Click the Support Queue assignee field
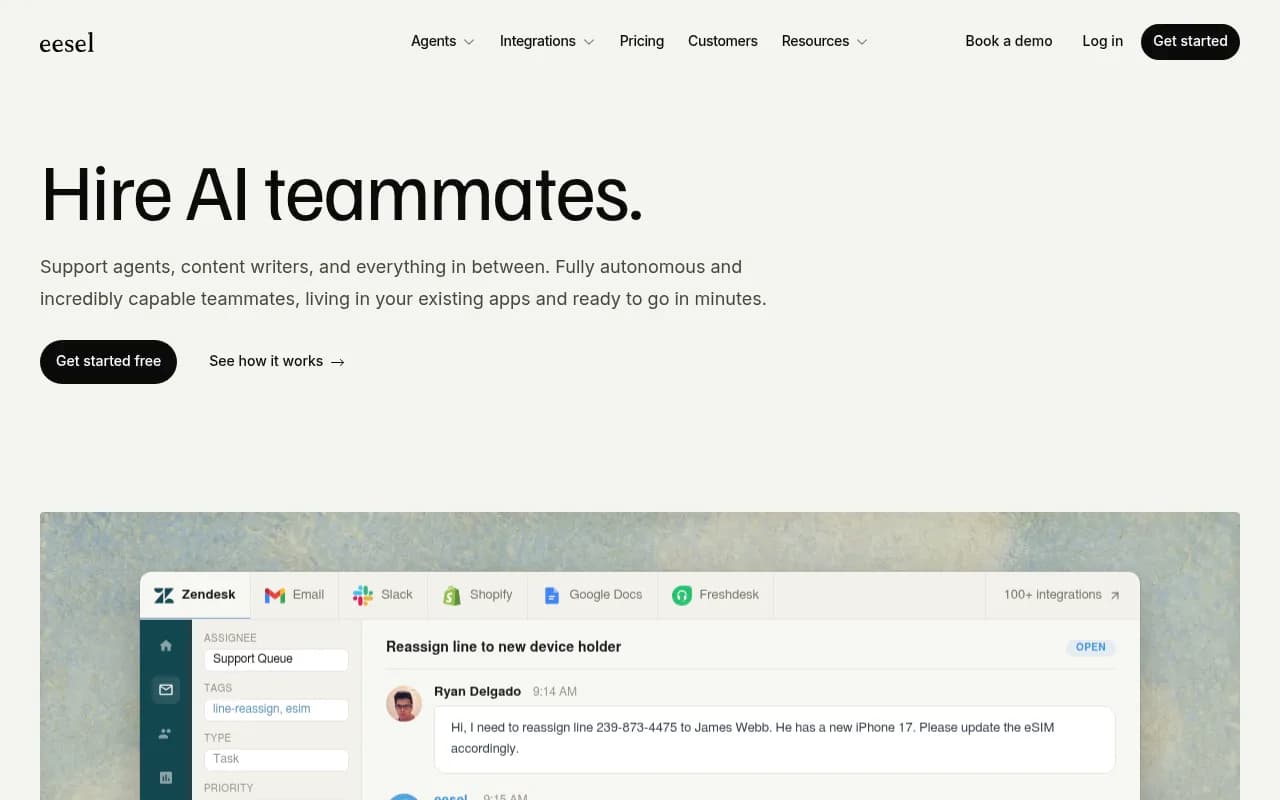 tap(276, 659)
